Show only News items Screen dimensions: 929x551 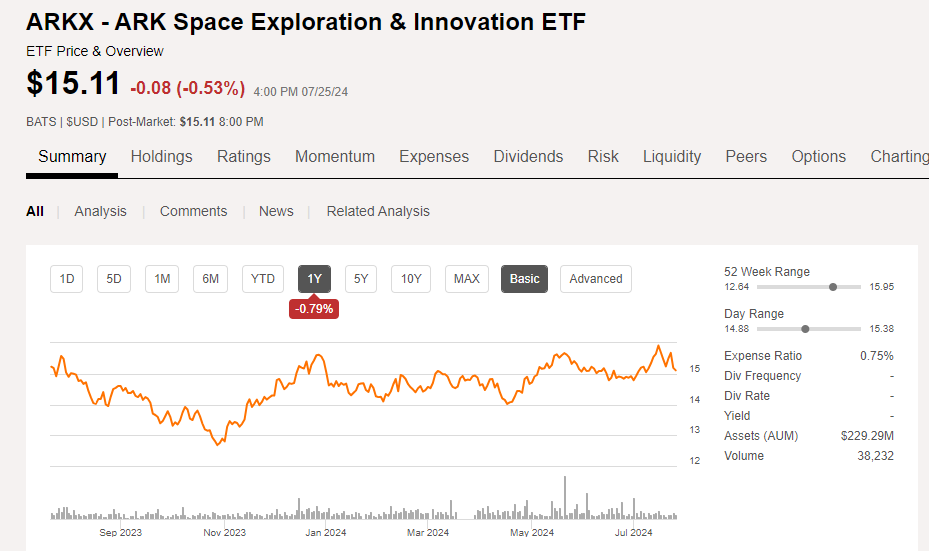(276, 212)
